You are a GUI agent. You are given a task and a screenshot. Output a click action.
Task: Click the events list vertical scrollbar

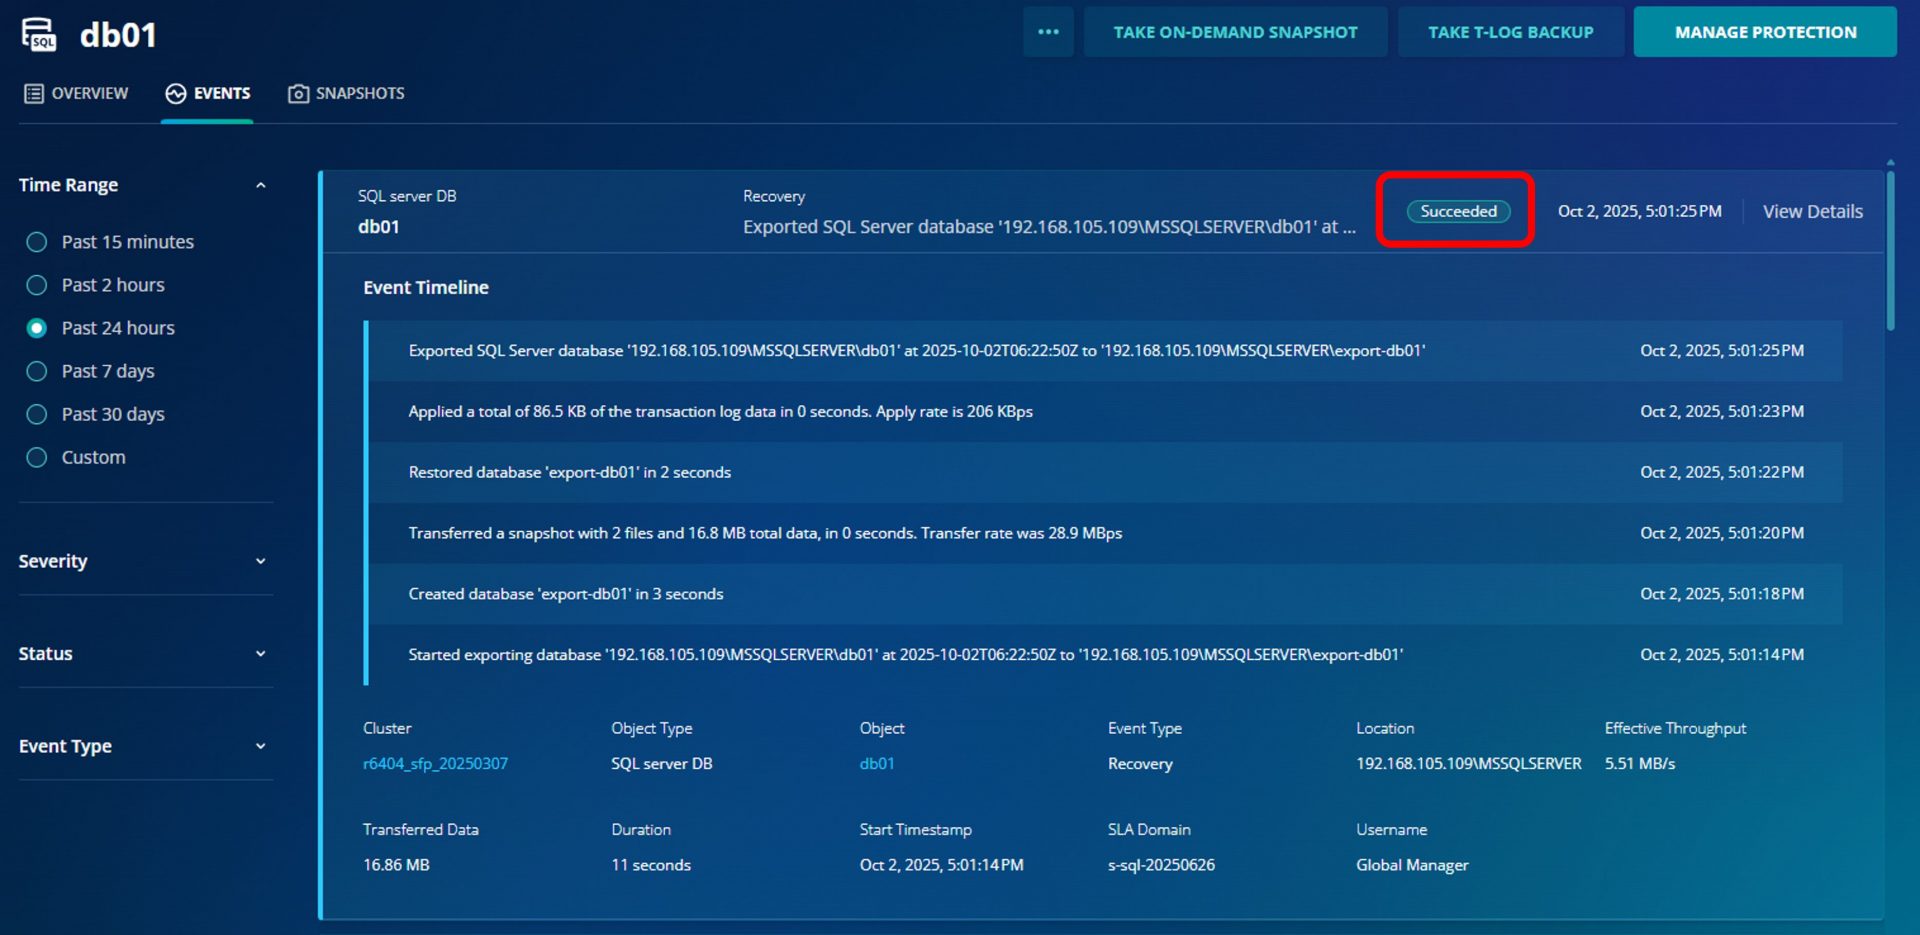[1889, 250]
